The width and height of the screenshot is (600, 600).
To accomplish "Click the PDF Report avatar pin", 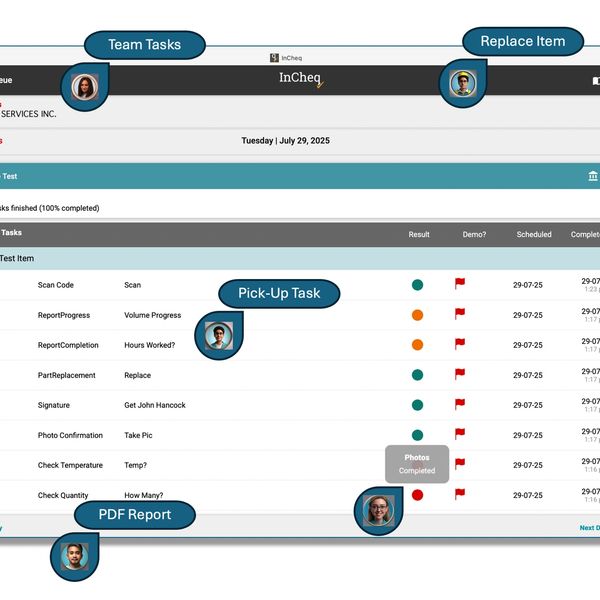I will [x=75, y=555].
